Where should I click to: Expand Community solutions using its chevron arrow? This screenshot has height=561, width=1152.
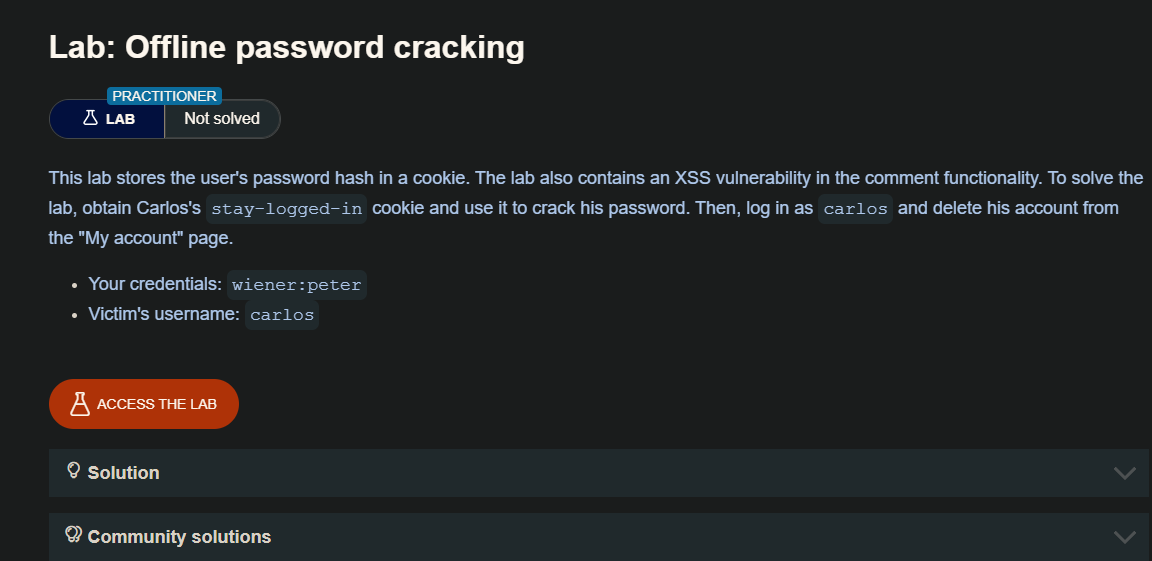tap(1124, 537)
